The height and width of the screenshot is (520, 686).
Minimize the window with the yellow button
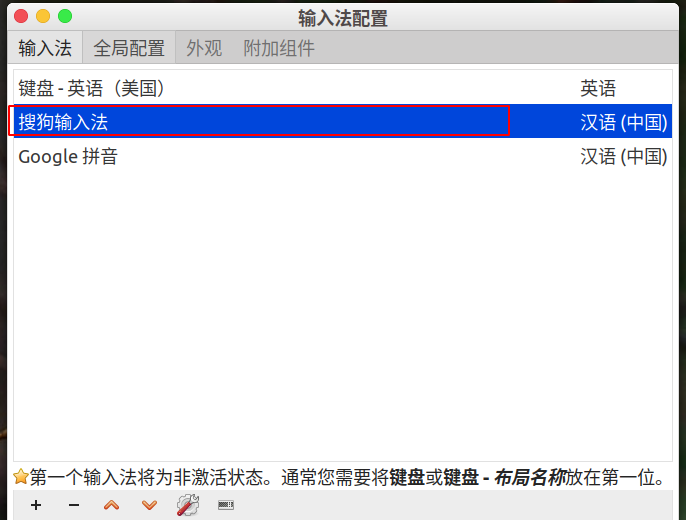click(x=43, y=16)
